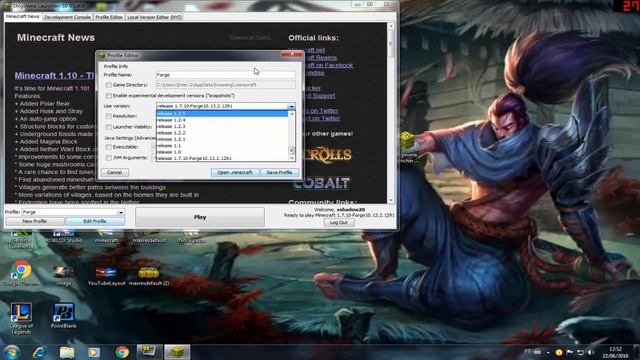The height and width of the screenshot is (360, 640).
Task: Switch to the Profile Editor tab
Action: coord(109,17)
